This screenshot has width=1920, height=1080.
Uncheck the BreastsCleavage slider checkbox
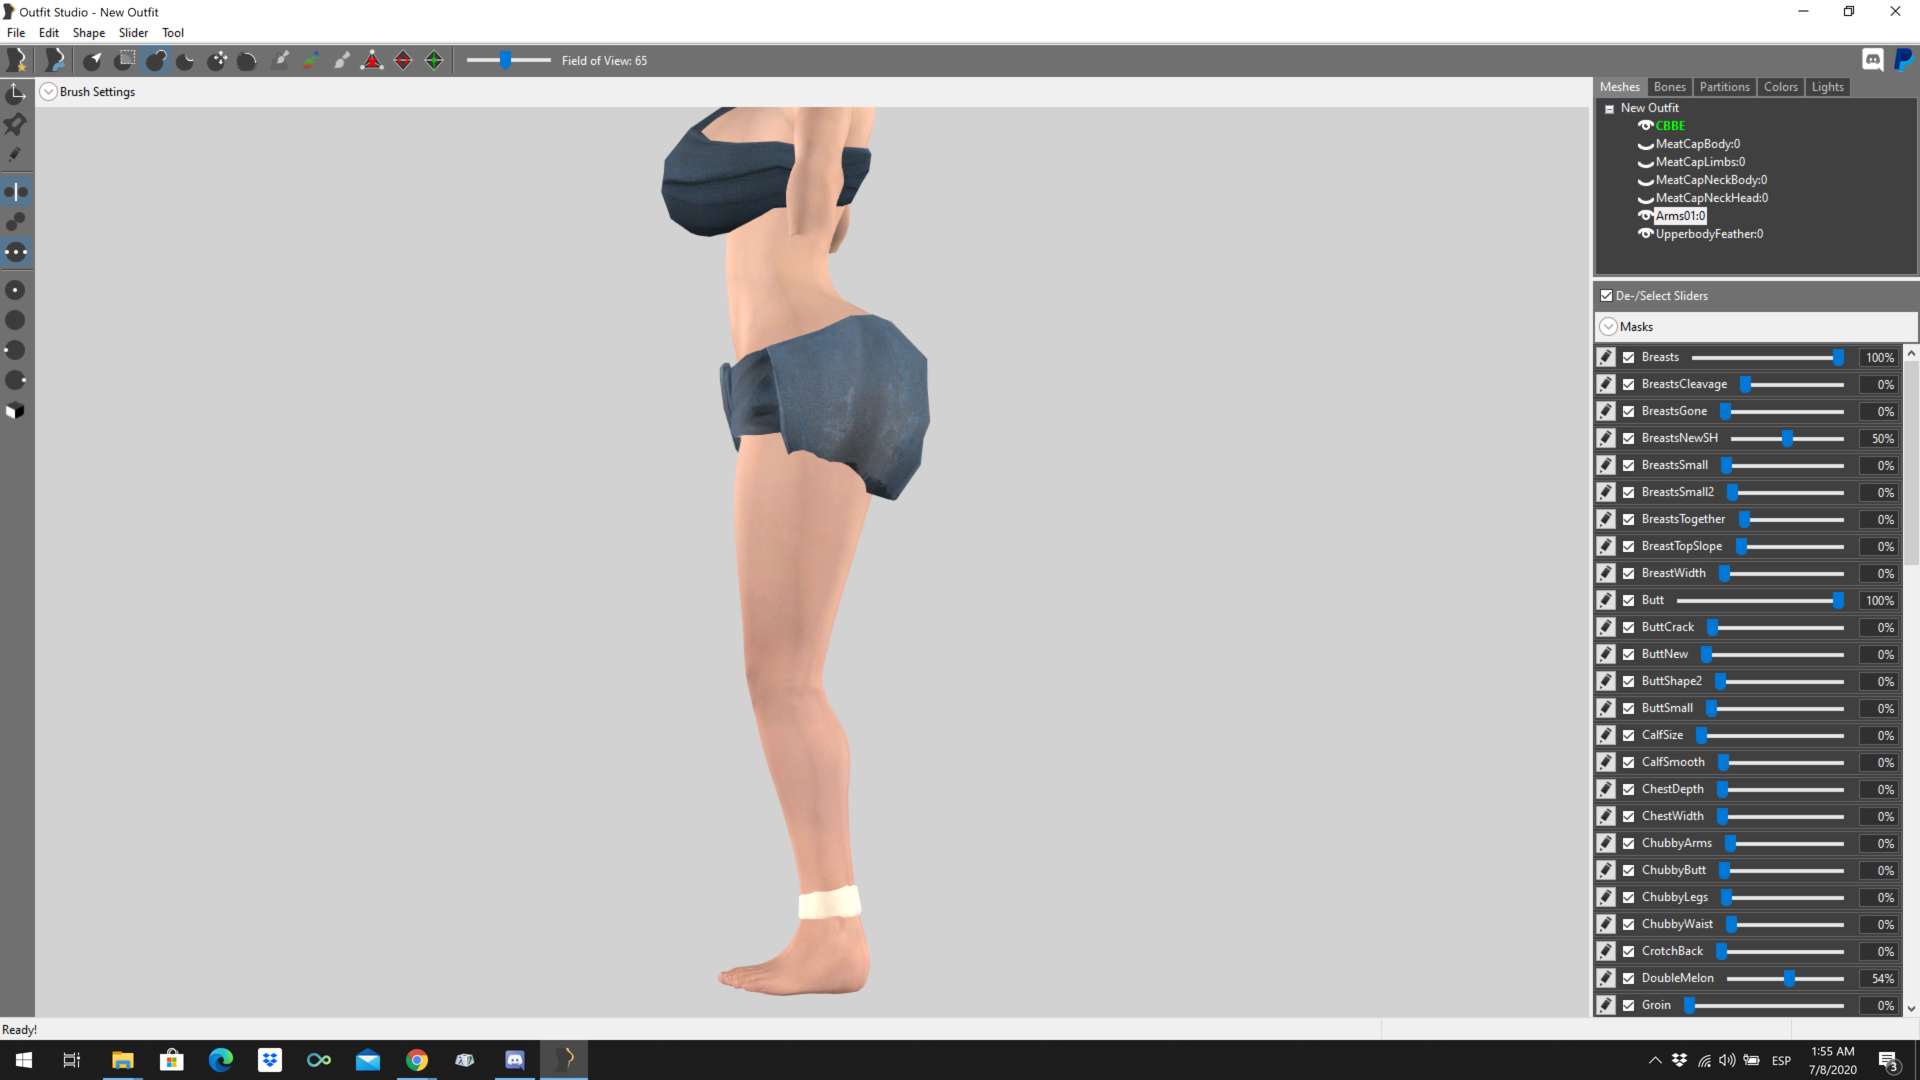[1629, 384]
